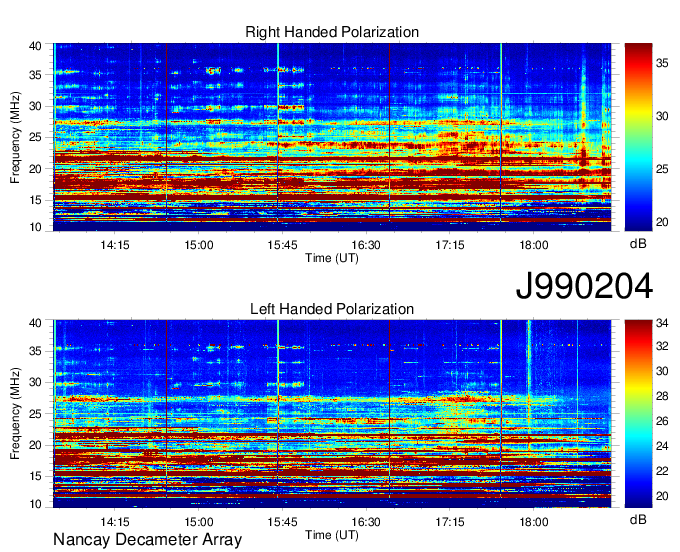Click the 25 MHz tick on the top plot
Screen dimensions: 680x552
pyautogui.click(x=35, y=137)
